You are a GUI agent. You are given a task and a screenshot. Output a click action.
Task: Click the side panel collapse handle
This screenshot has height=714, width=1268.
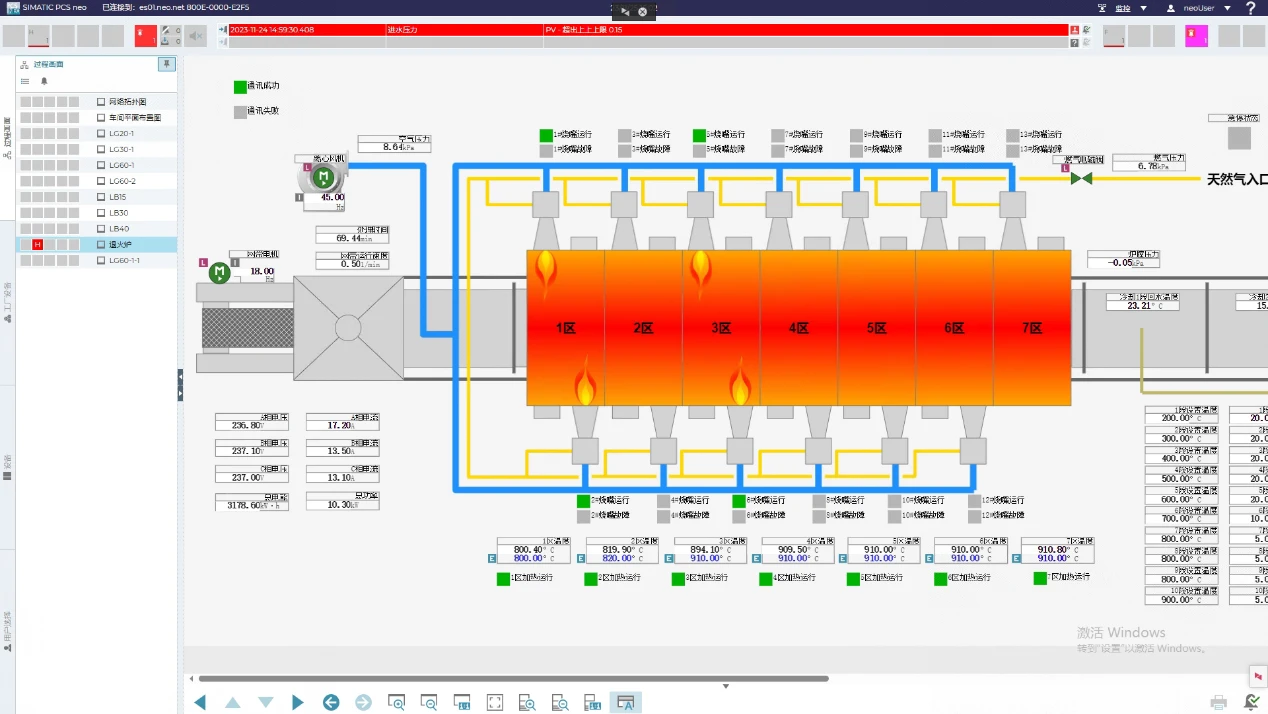pyautogui.click(x=180, y=385)
